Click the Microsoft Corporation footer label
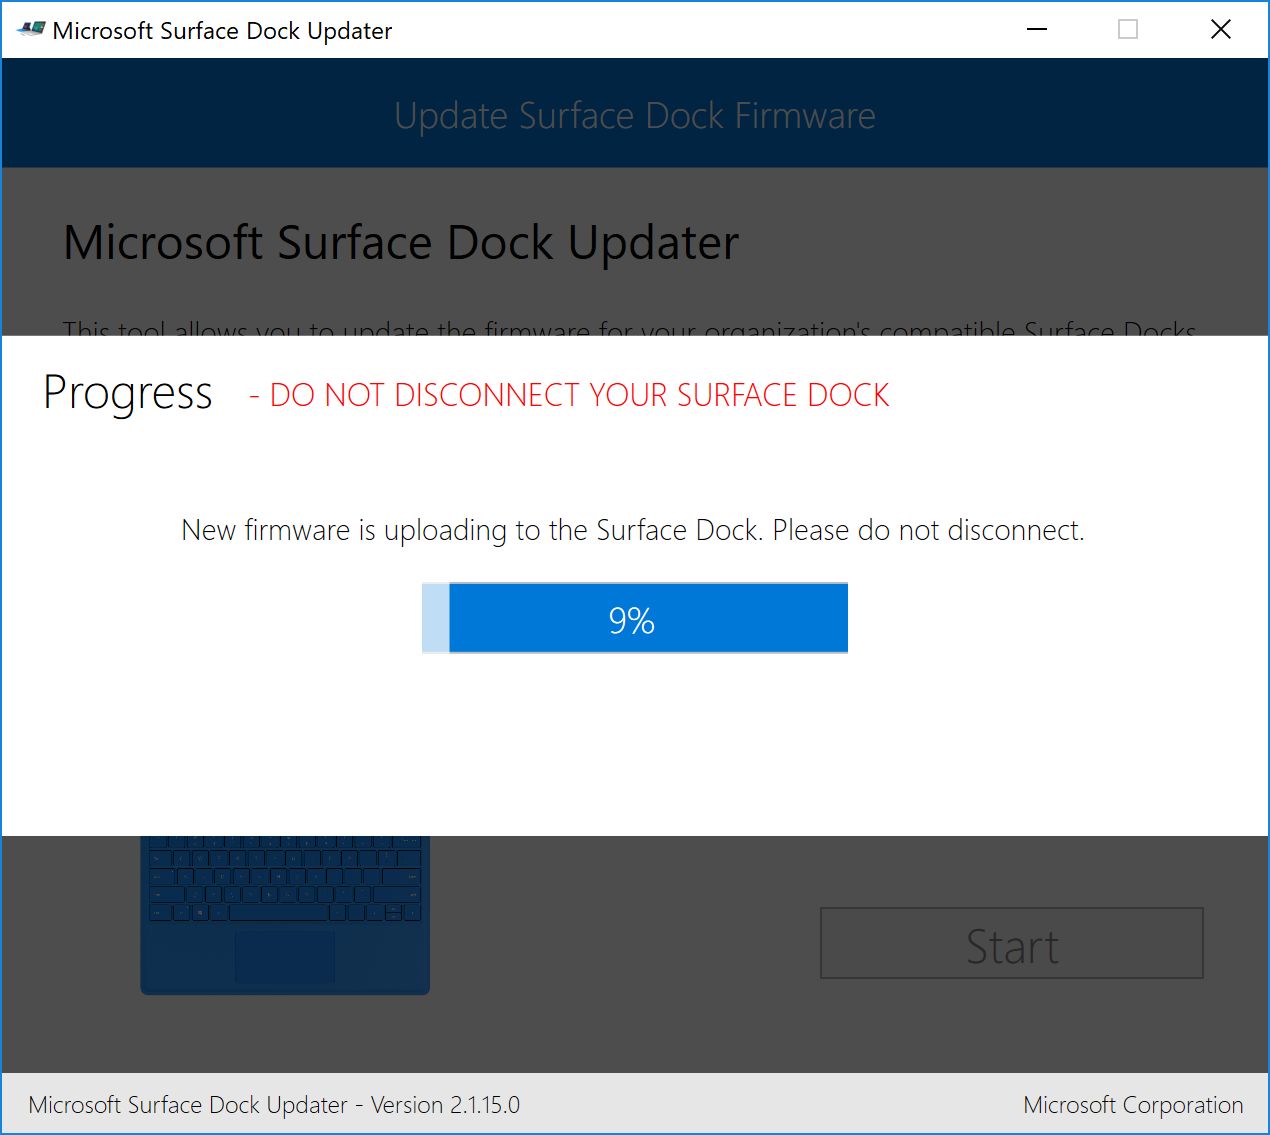 1132,1105
